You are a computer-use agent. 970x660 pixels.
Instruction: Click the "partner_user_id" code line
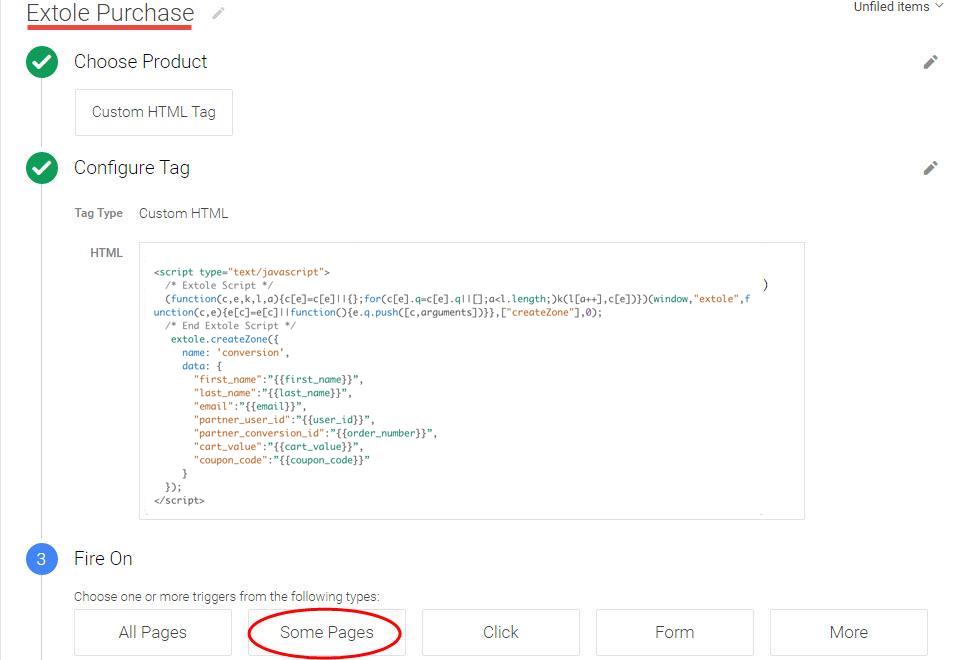[284, 420]
